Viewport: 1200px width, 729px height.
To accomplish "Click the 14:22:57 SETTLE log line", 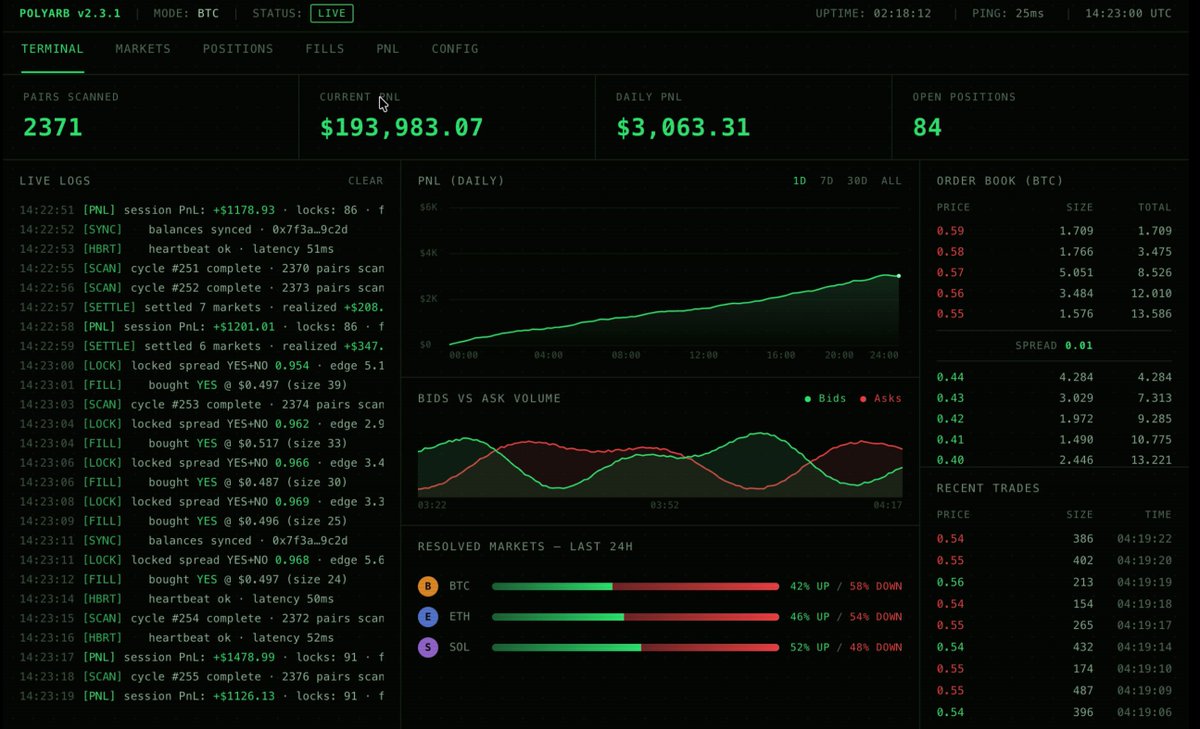I will click(201, 307).
